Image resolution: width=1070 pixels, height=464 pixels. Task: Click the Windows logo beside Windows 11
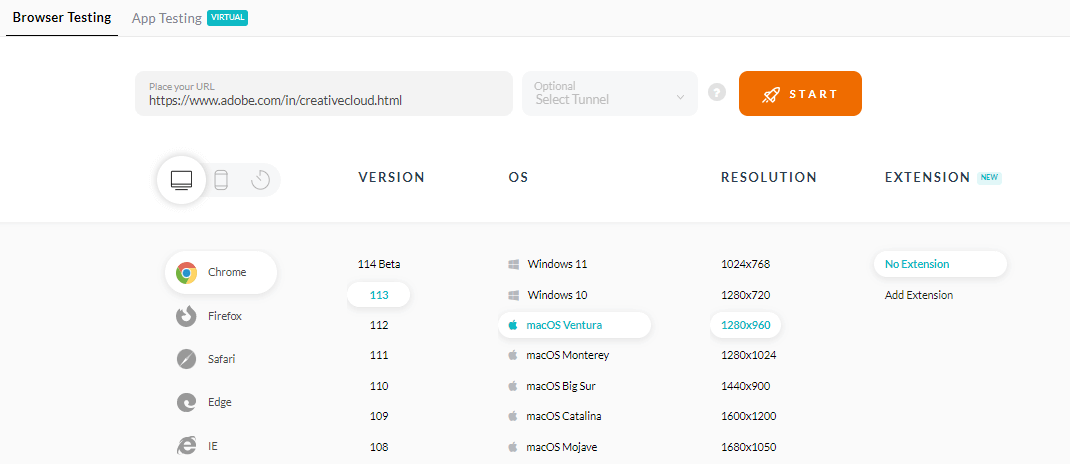(513, 264)
